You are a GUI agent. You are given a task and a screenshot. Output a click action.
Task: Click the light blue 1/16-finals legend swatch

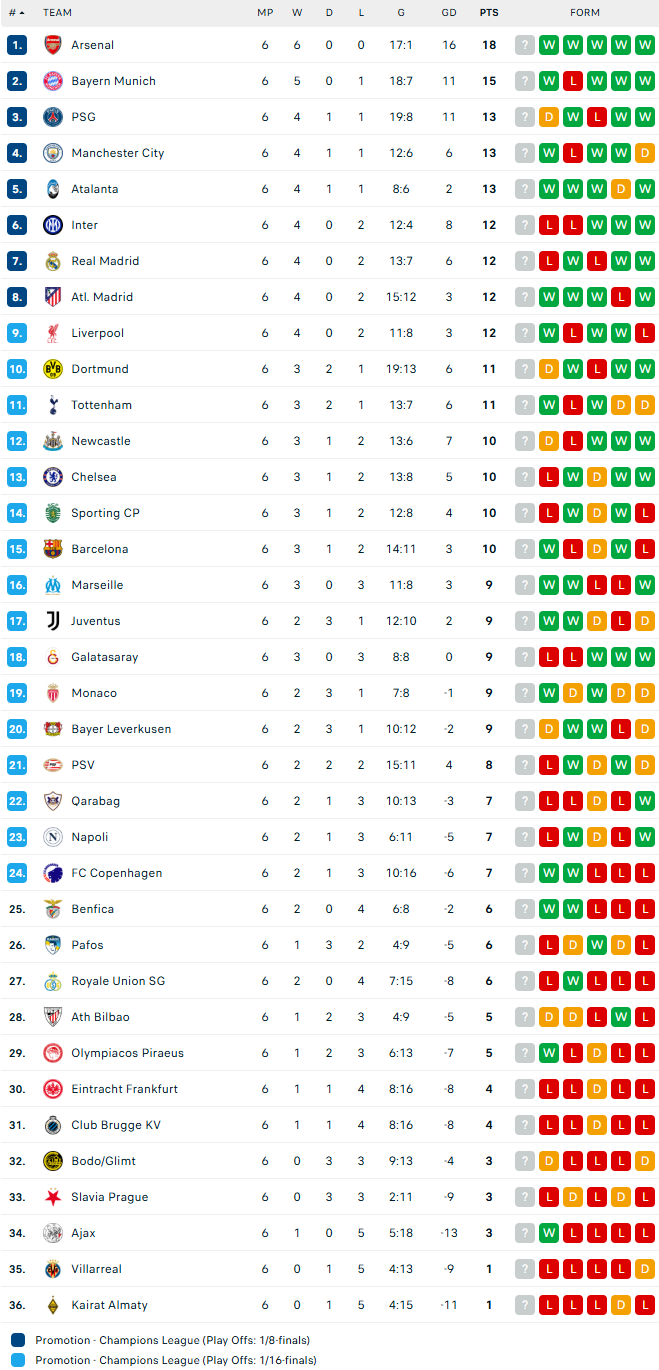(x=18, y=1360)
